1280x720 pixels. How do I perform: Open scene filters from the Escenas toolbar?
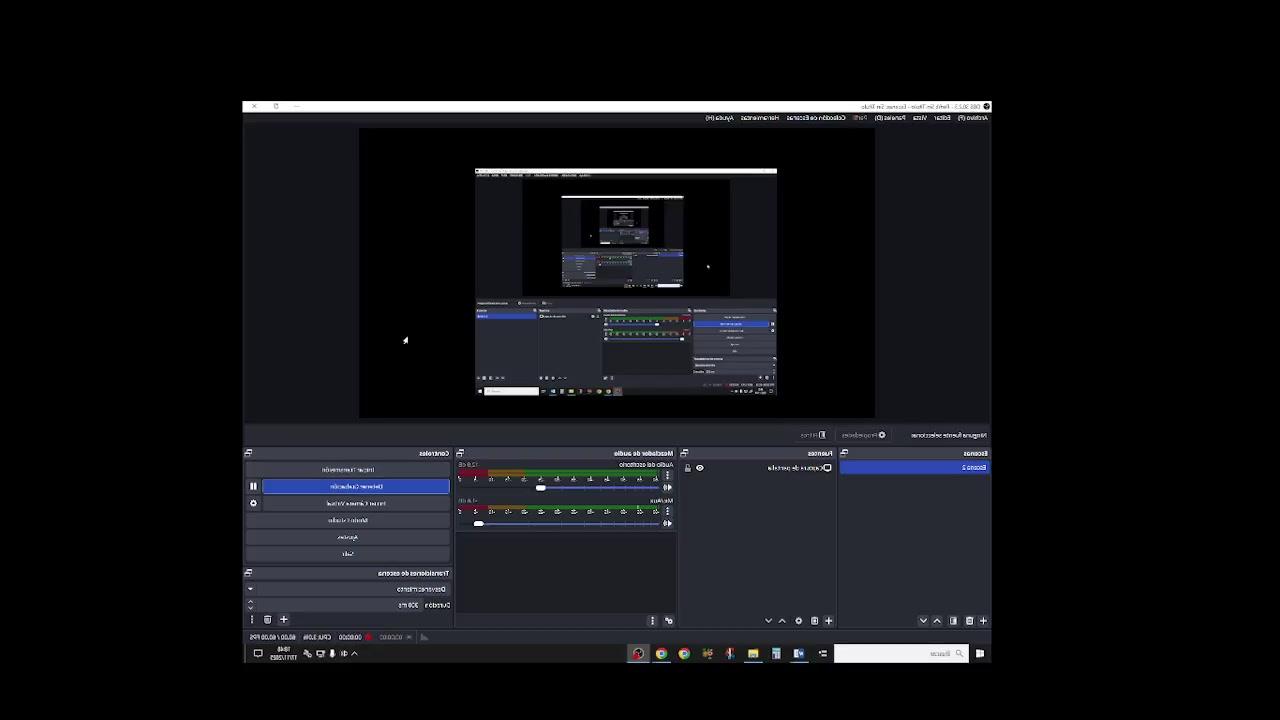pos(953,620)
